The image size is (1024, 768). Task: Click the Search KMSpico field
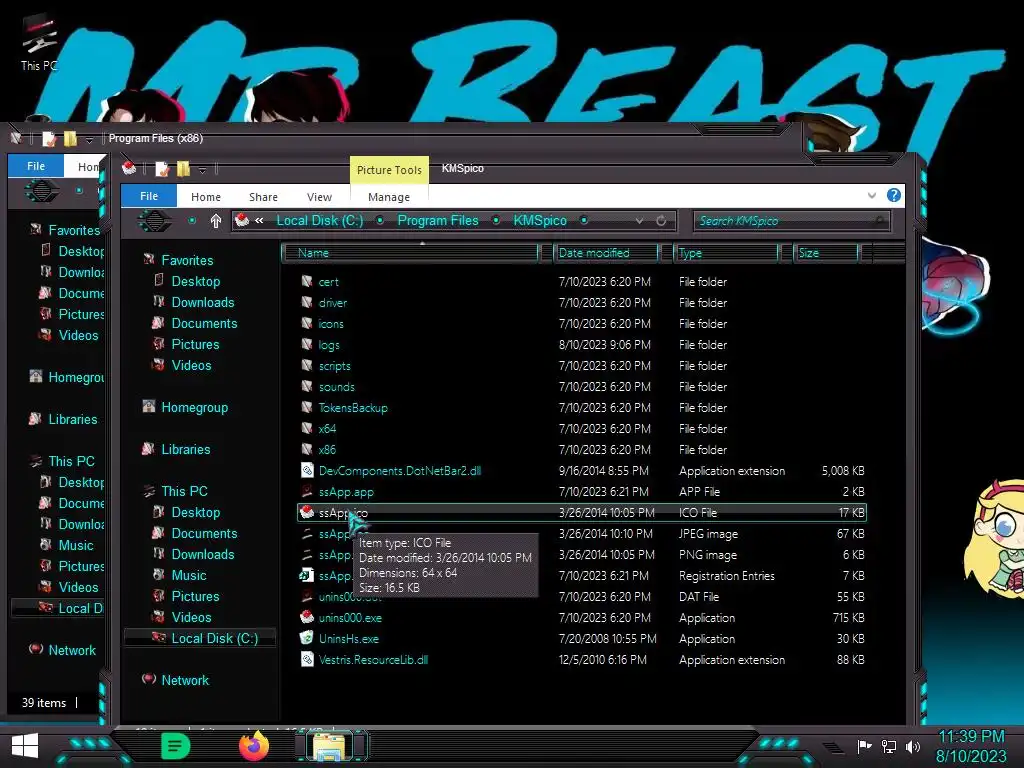[792, 221]
